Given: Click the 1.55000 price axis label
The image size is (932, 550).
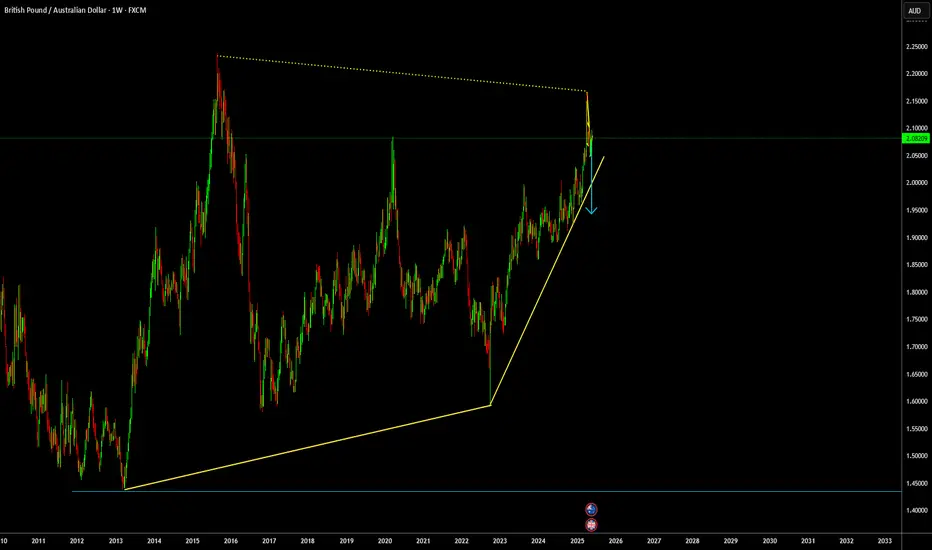Looking at the screenshot, I should point(917,429).
